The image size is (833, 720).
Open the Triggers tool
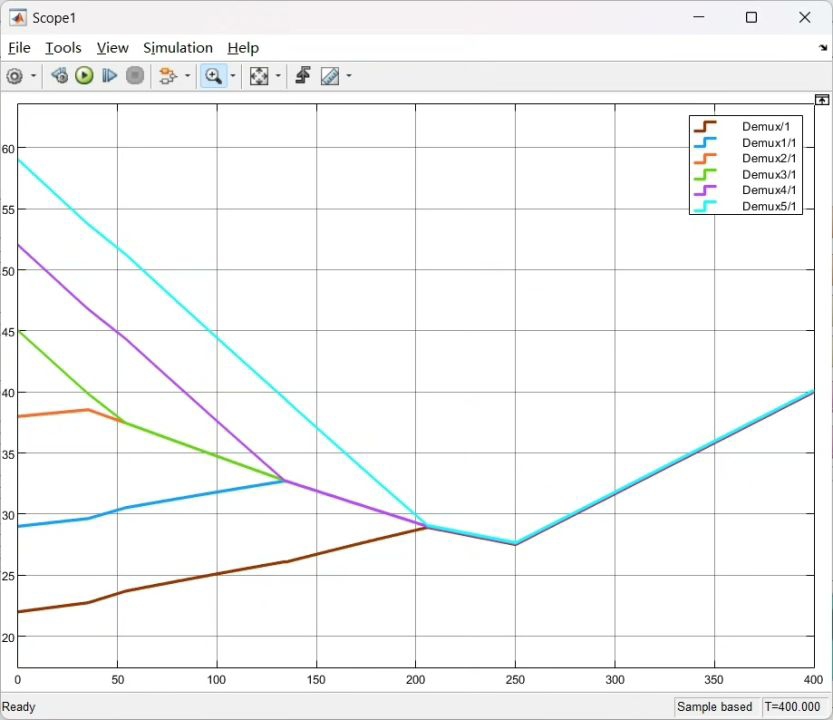point(303,76)
